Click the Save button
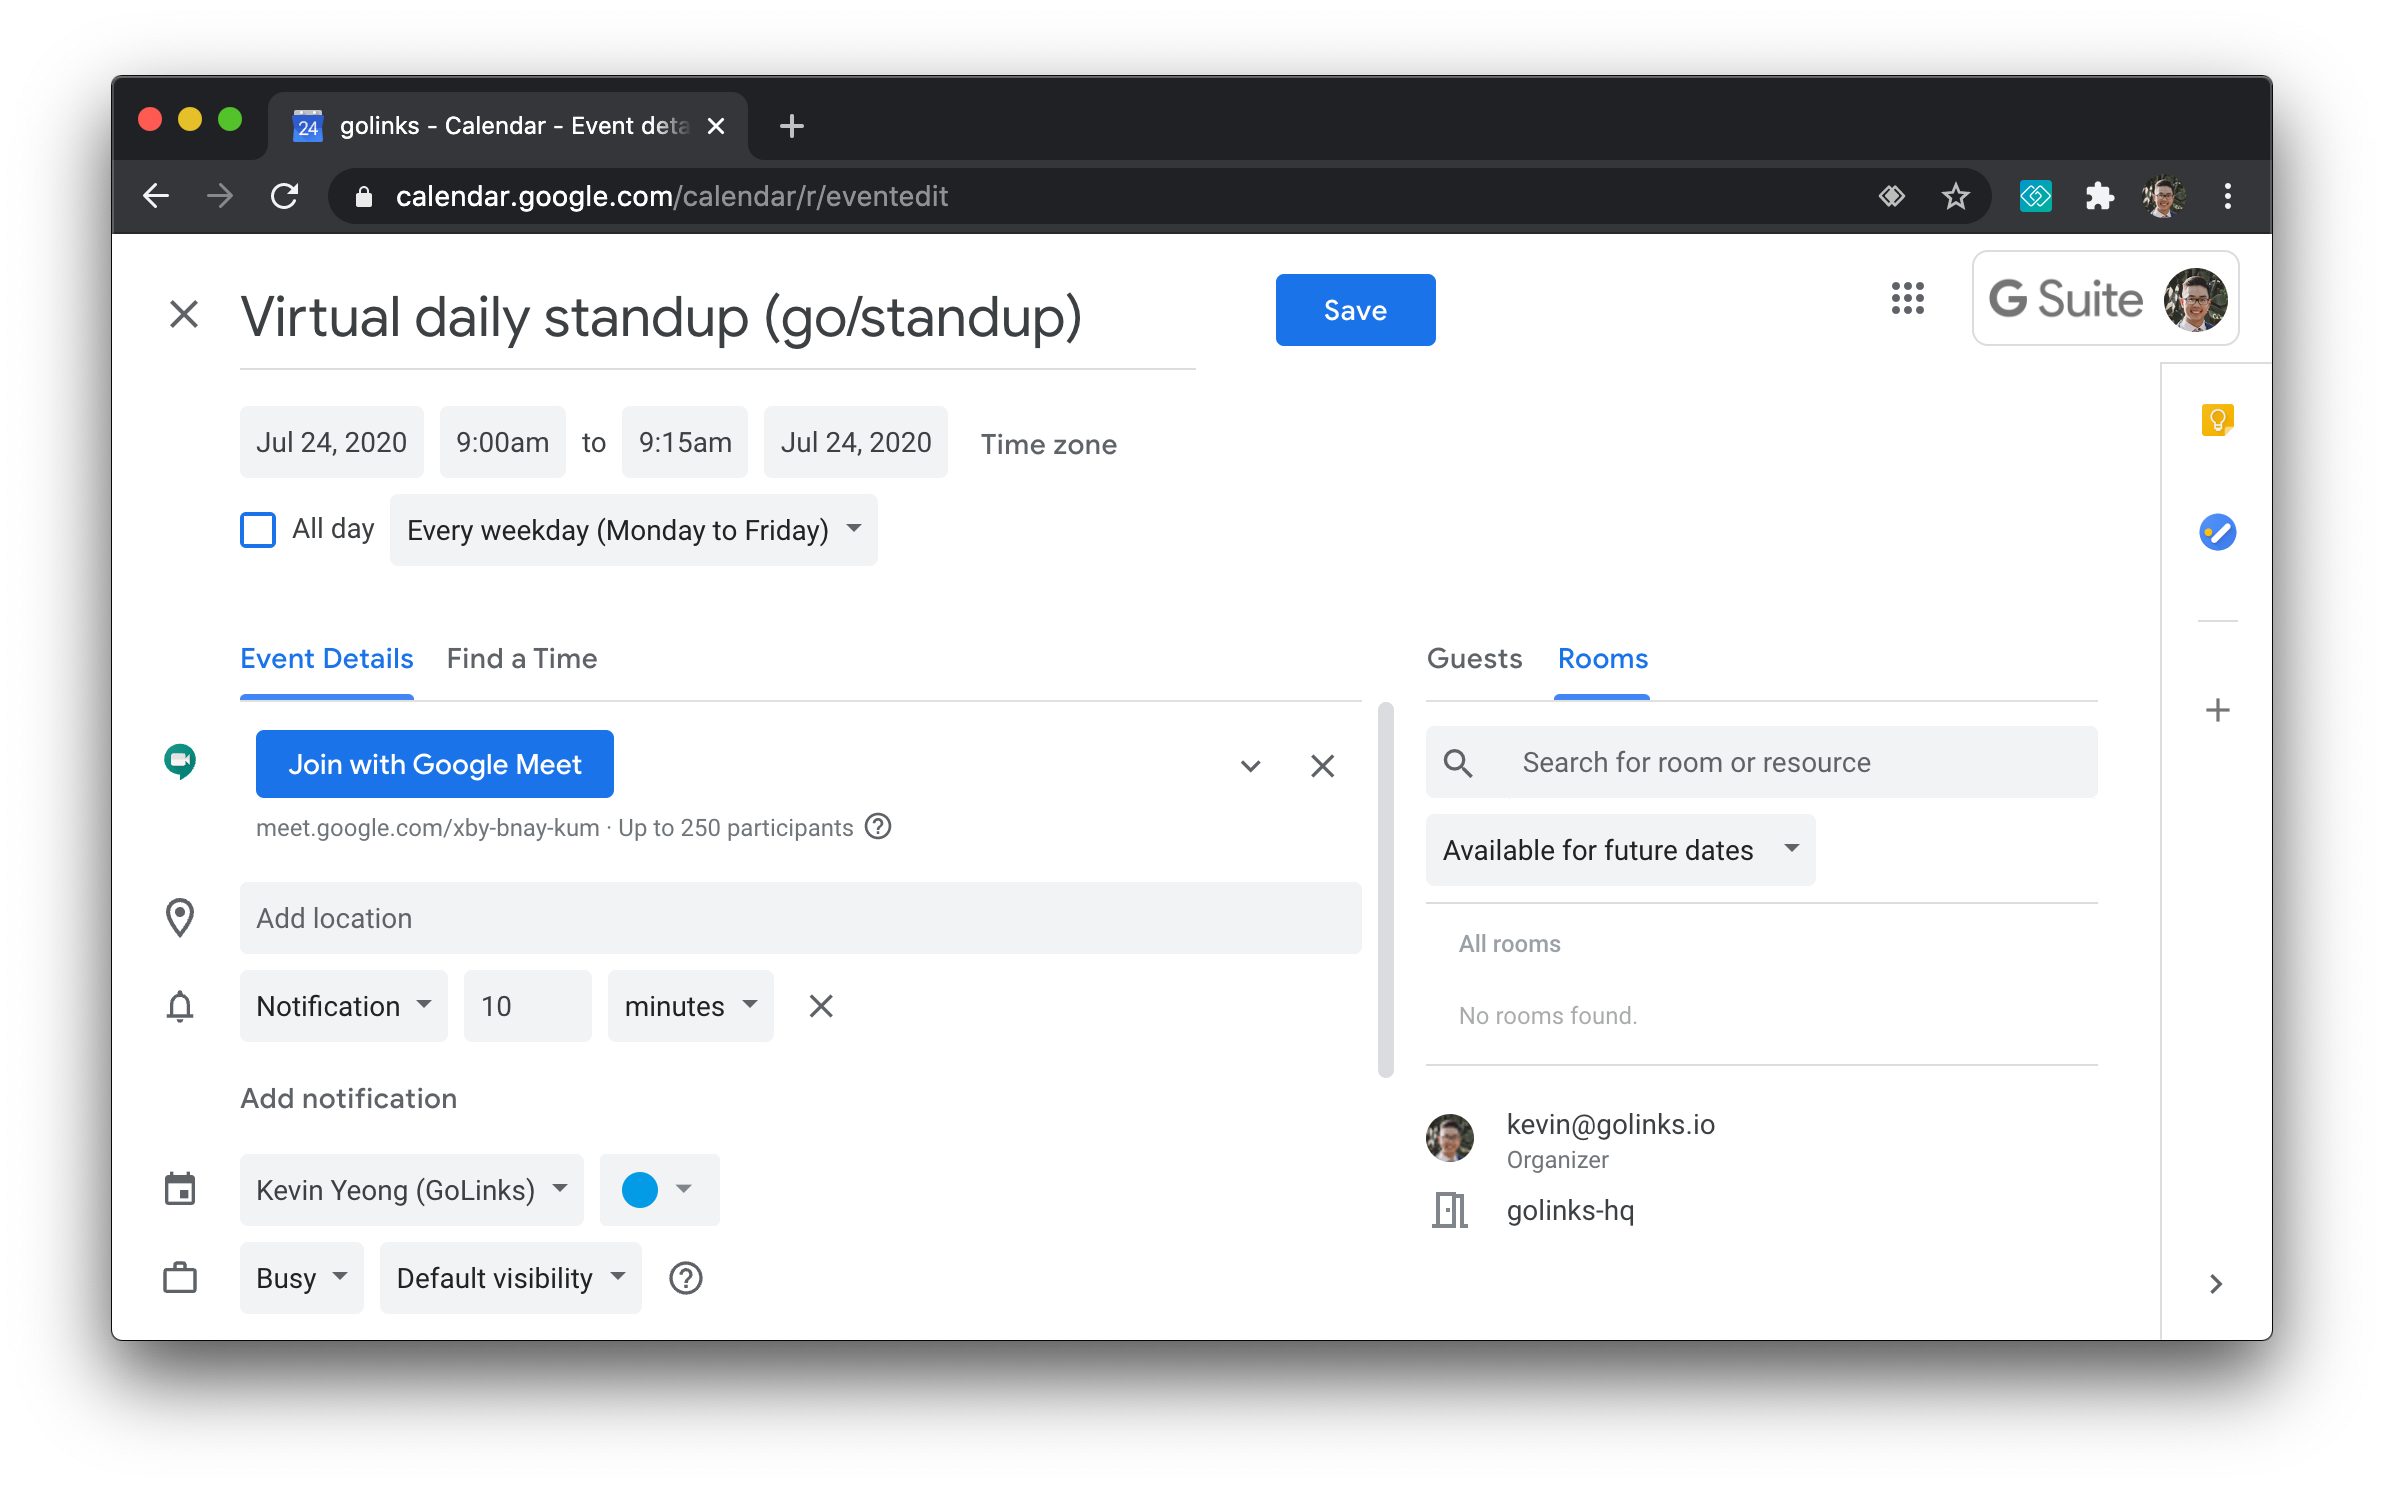 point(1354,310)
